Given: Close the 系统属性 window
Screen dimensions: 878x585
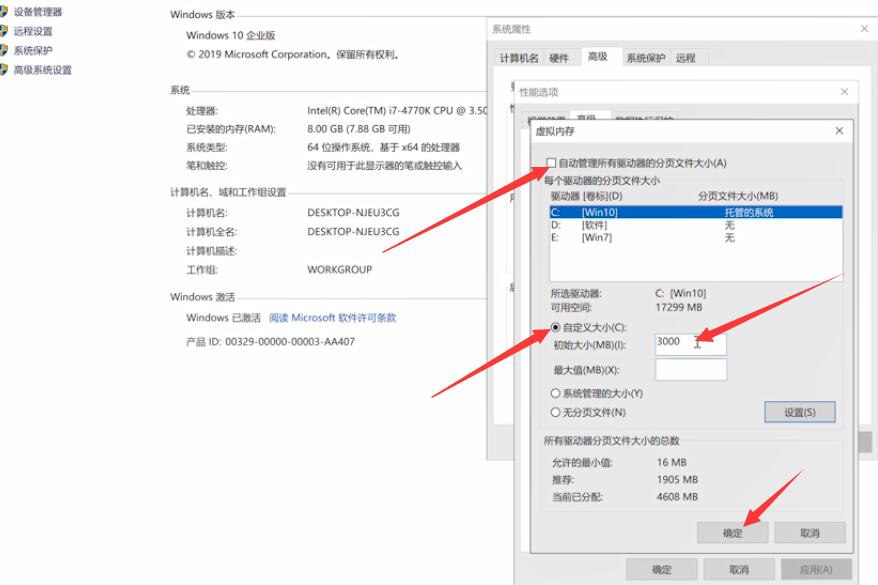Looking at the screenshot, I should (x=864, y=29).
